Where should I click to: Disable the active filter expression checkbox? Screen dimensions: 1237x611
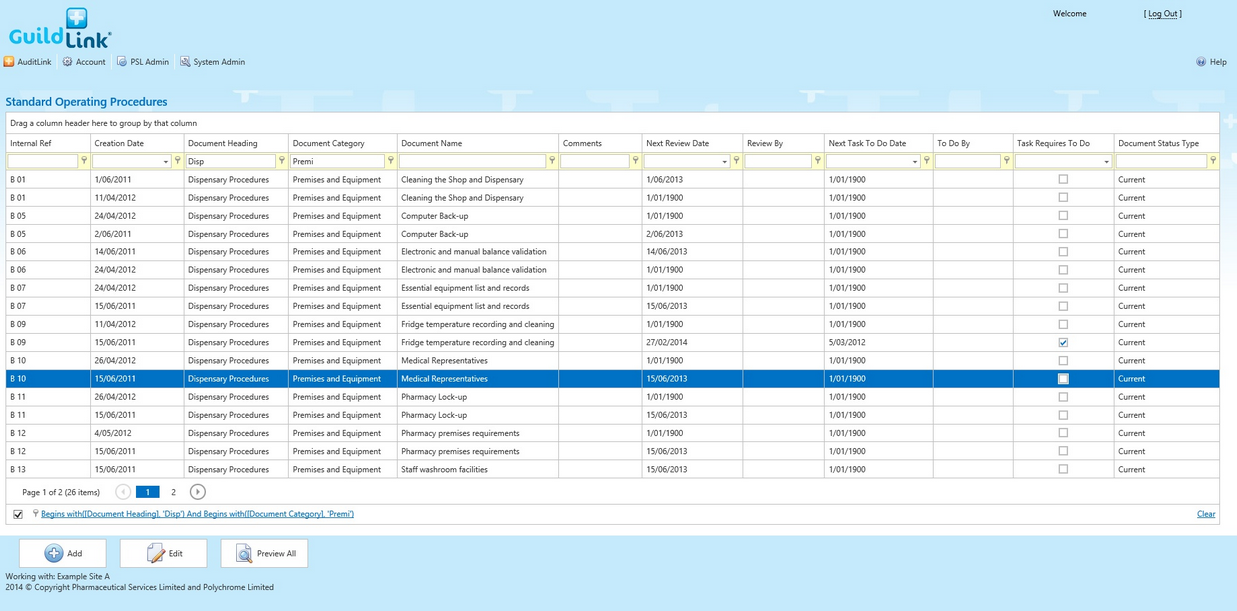point(18,514)
